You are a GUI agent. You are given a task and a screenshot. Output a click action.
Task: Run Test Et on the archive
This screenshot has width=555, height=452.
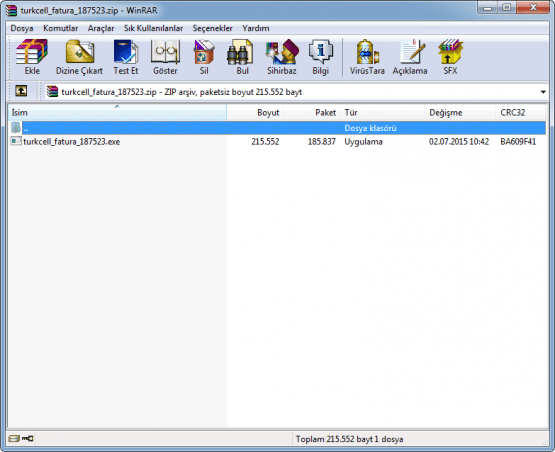click(x=126, y=52)
